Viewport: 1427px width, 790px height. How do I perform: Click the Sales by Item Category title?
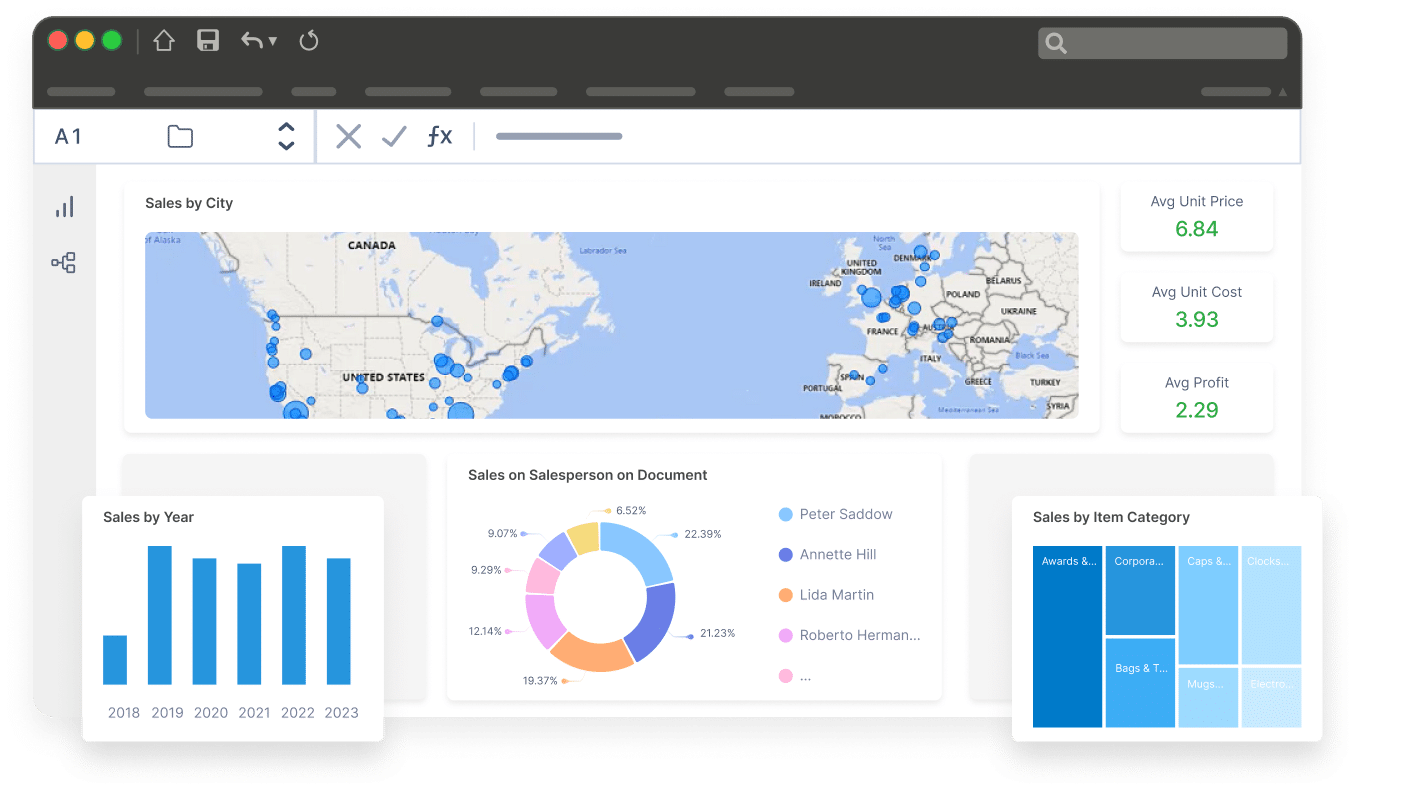[x=1111, y=517]
